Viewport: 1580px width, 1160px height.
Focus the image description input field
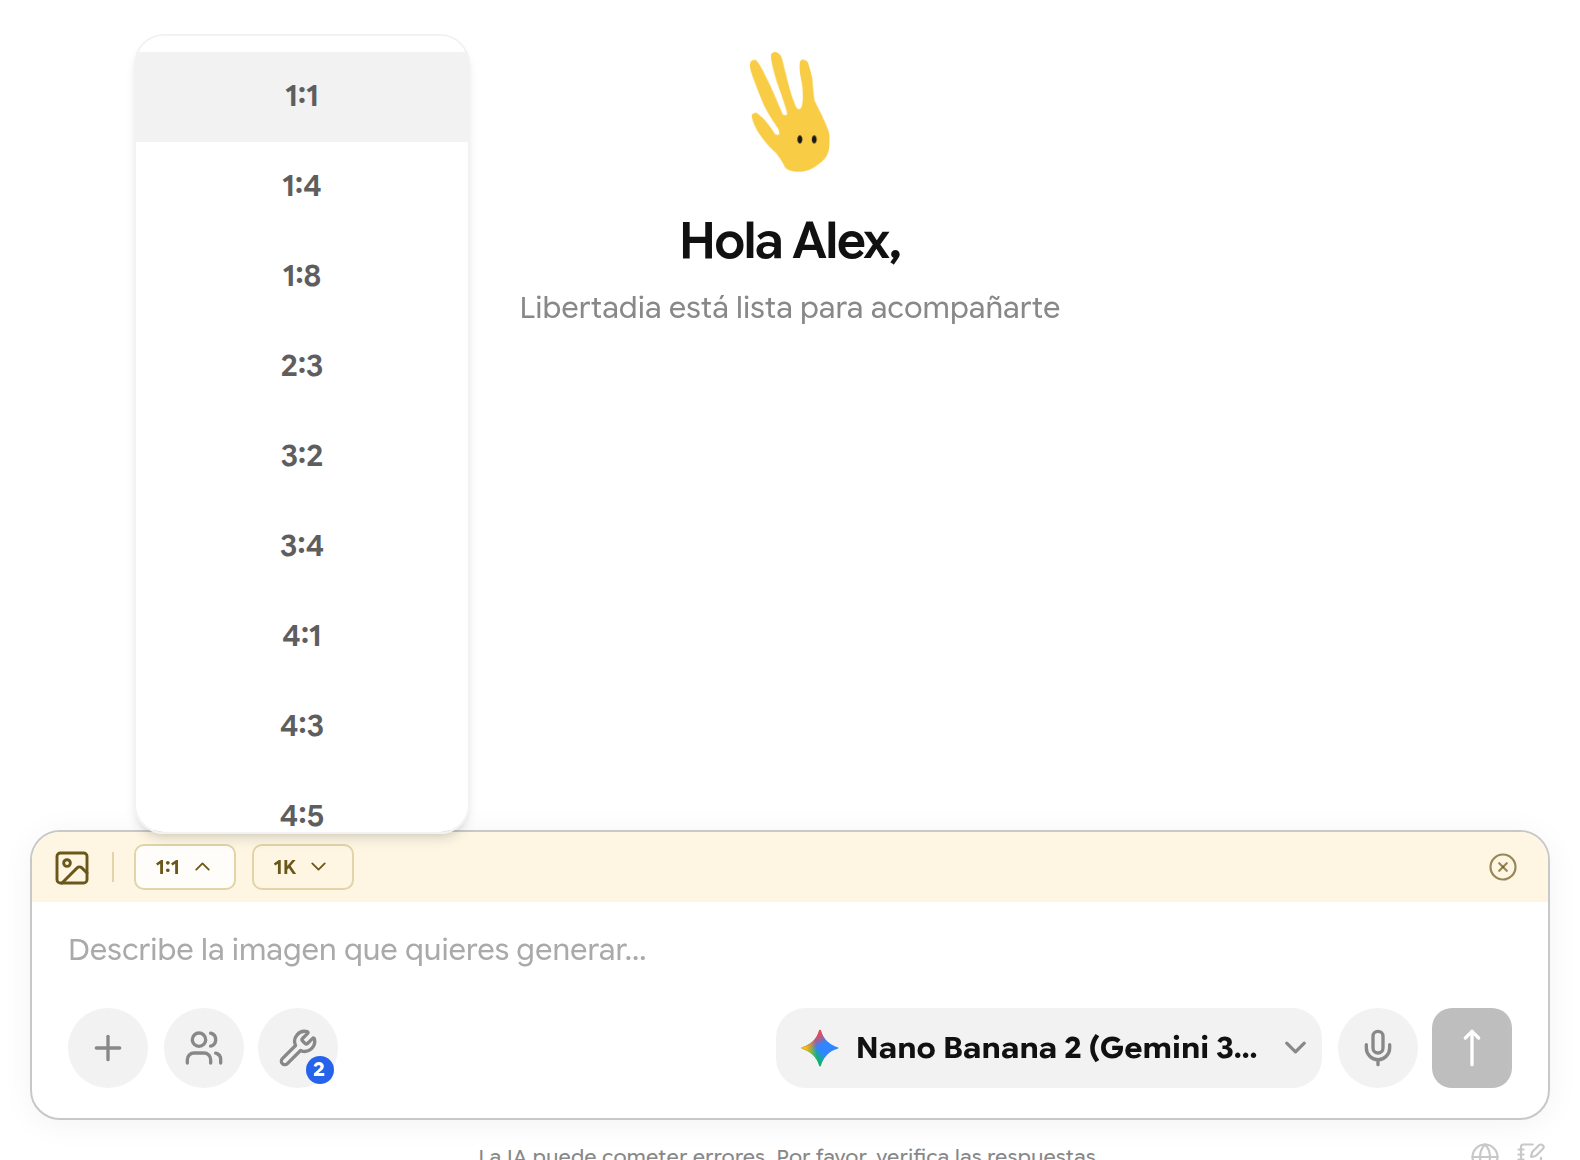coord(790,950)
